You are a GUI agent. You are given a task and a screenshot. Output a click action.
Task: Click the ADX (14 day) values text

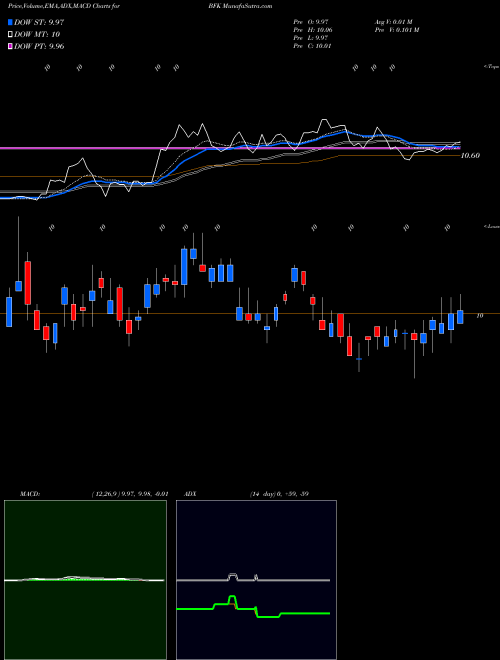point(279,494)
